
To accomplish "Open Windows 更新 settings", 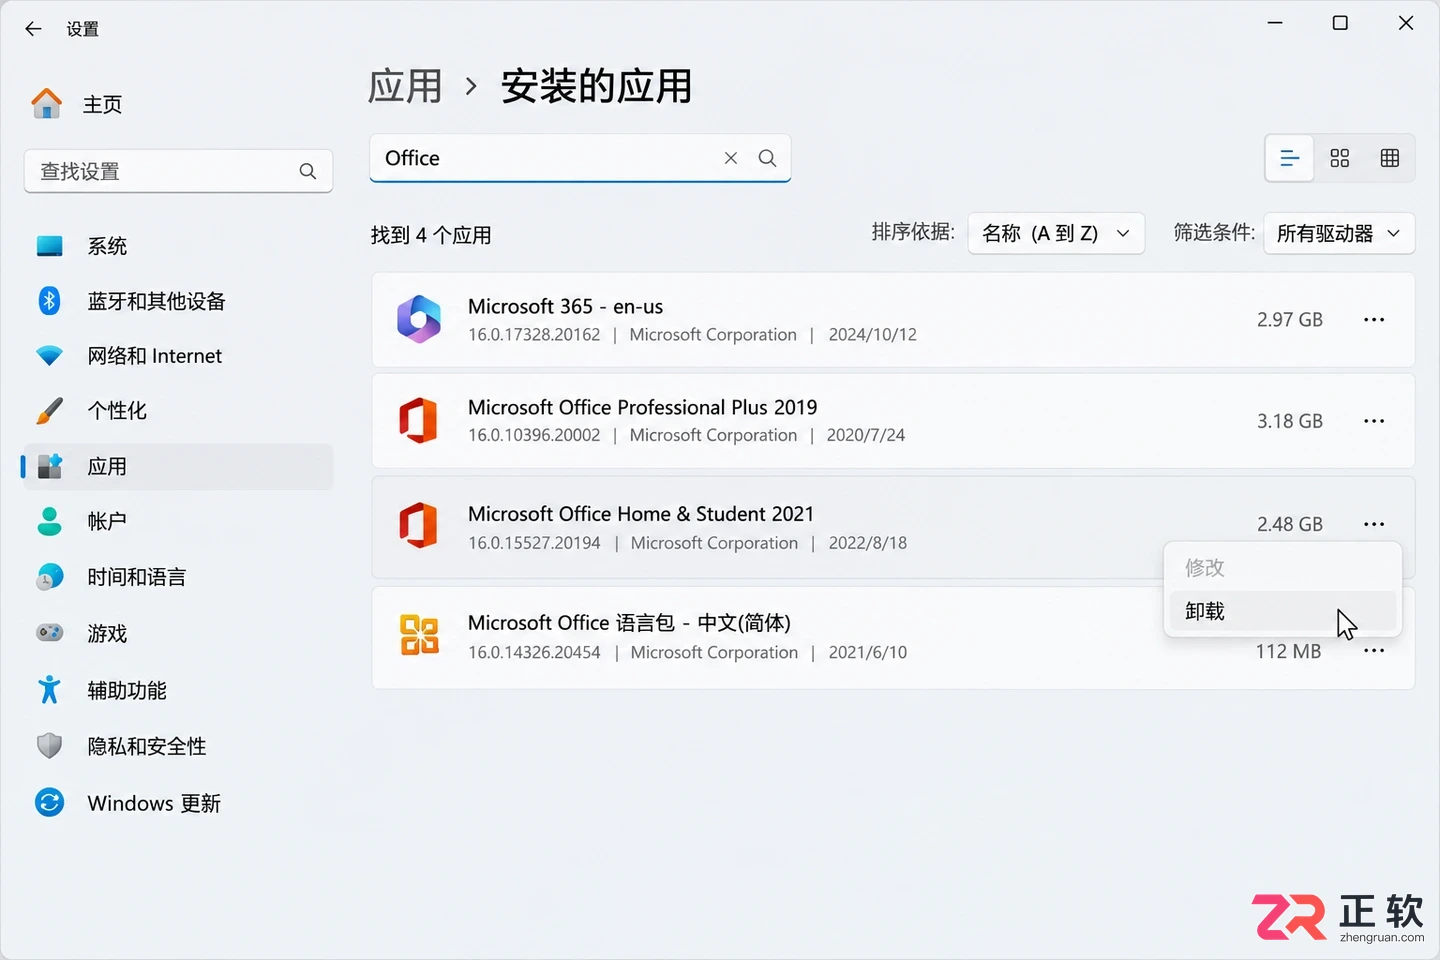I will [x=178, y=803].
